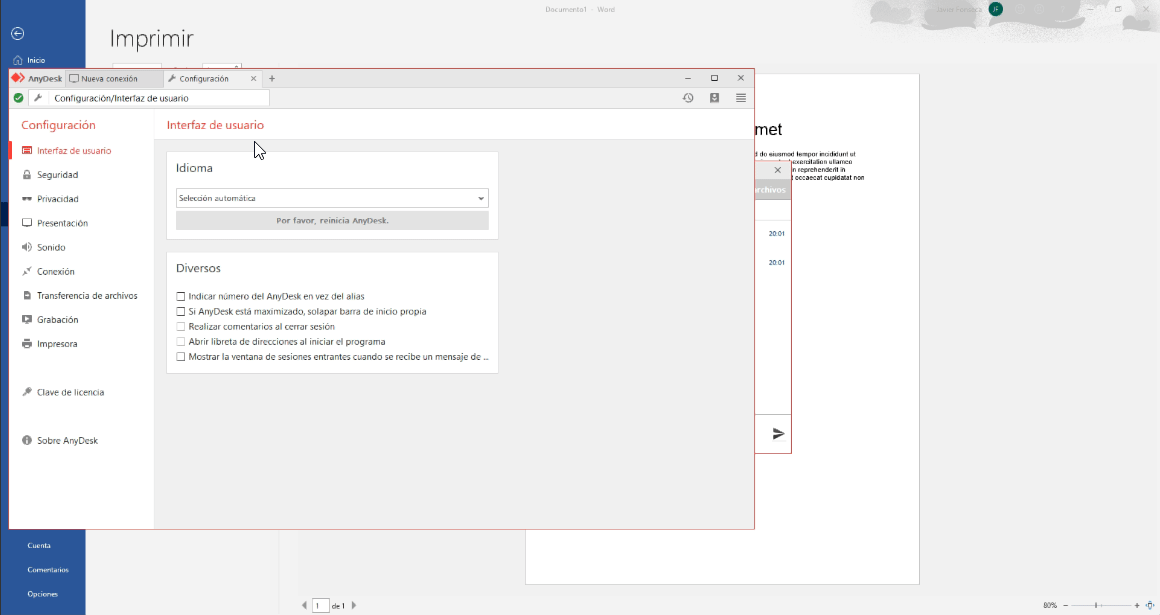The image size is (1160, 615).
Task: Add a new AnyDesk tab
Action: pos(272,78)
